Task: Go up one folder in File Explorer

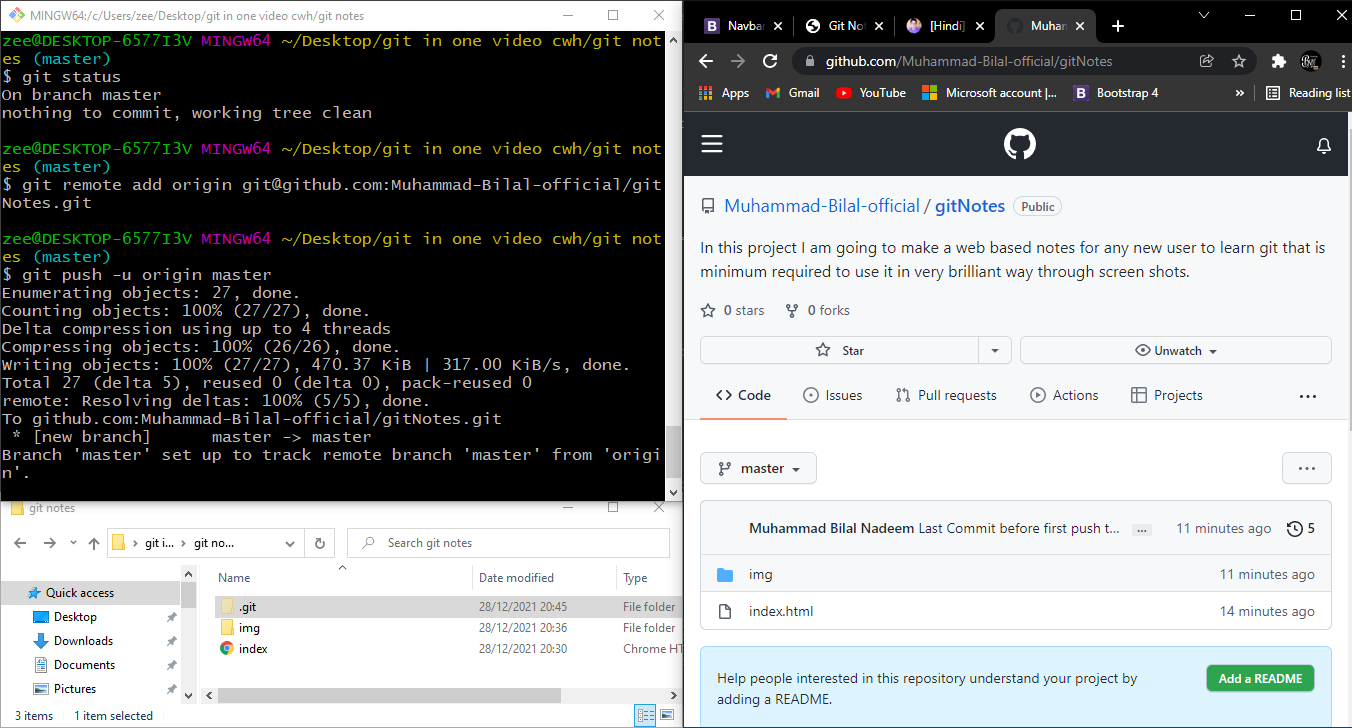Action: pyautogui.click(x=94, y=543)
